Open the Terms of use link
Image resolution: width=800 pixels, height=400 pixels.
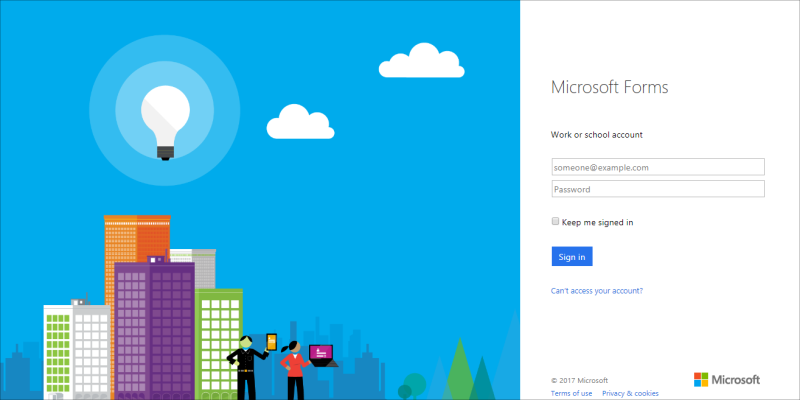[571, 393]
